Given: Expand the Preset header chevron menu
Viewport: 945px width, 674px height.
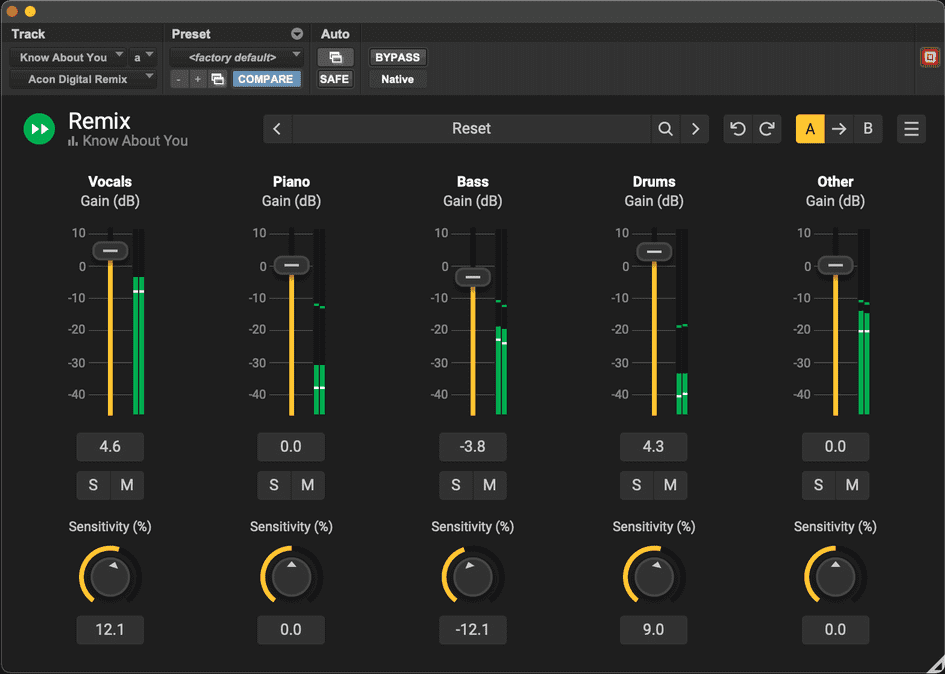Looking at the screenshot, I should (297, 33).
